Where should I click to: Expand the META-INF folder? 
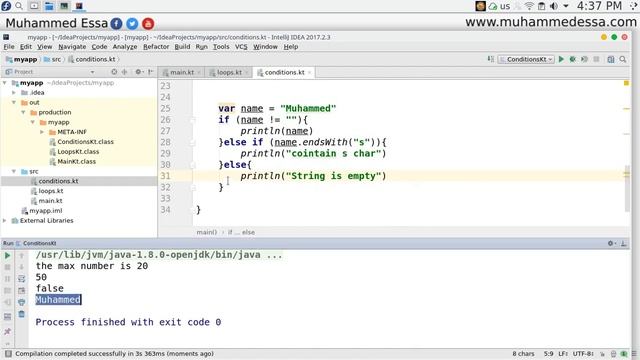point(42,132)
